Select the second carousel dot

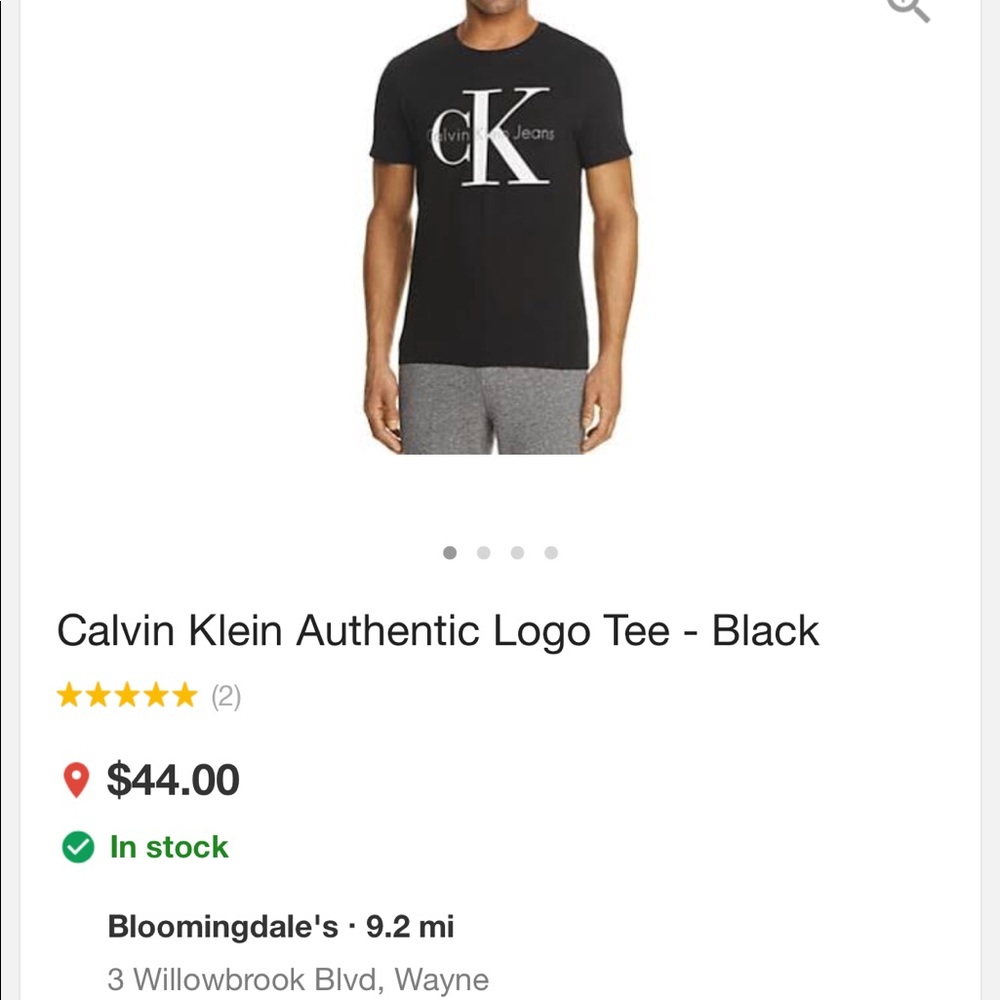(484, 552)
